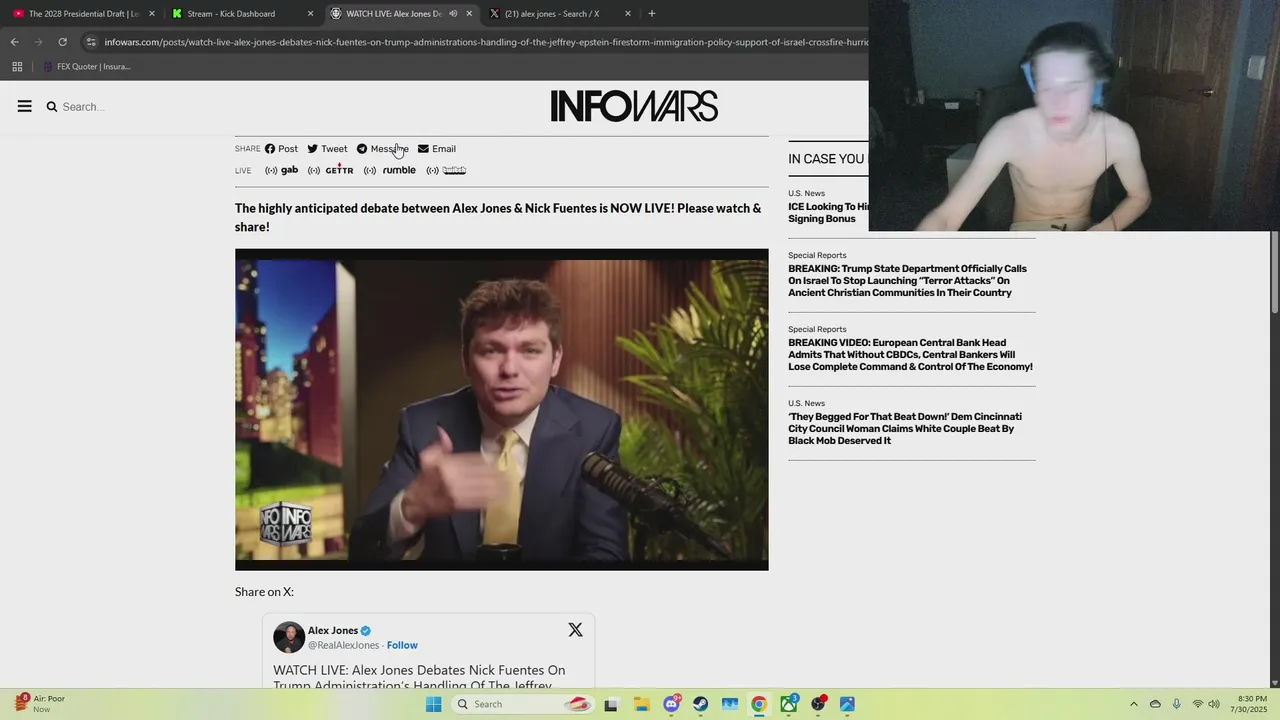Viewport: 1280px width, 720px height.
Task: Reload the current page
Action: coord(62,42)
